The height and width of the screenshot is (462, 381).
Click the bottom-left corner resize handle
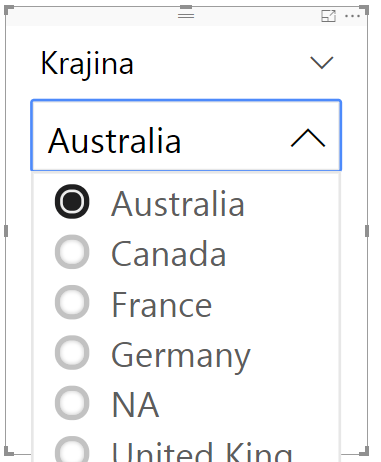click(x=9, y=451)
